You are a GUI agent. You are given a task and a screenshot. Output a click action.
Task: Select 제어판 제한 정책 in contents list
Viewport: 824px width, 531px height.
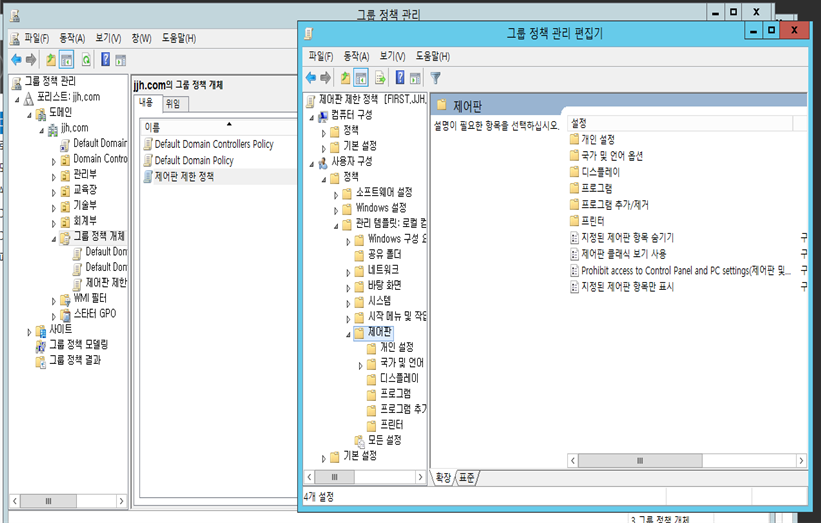[179, 177]
